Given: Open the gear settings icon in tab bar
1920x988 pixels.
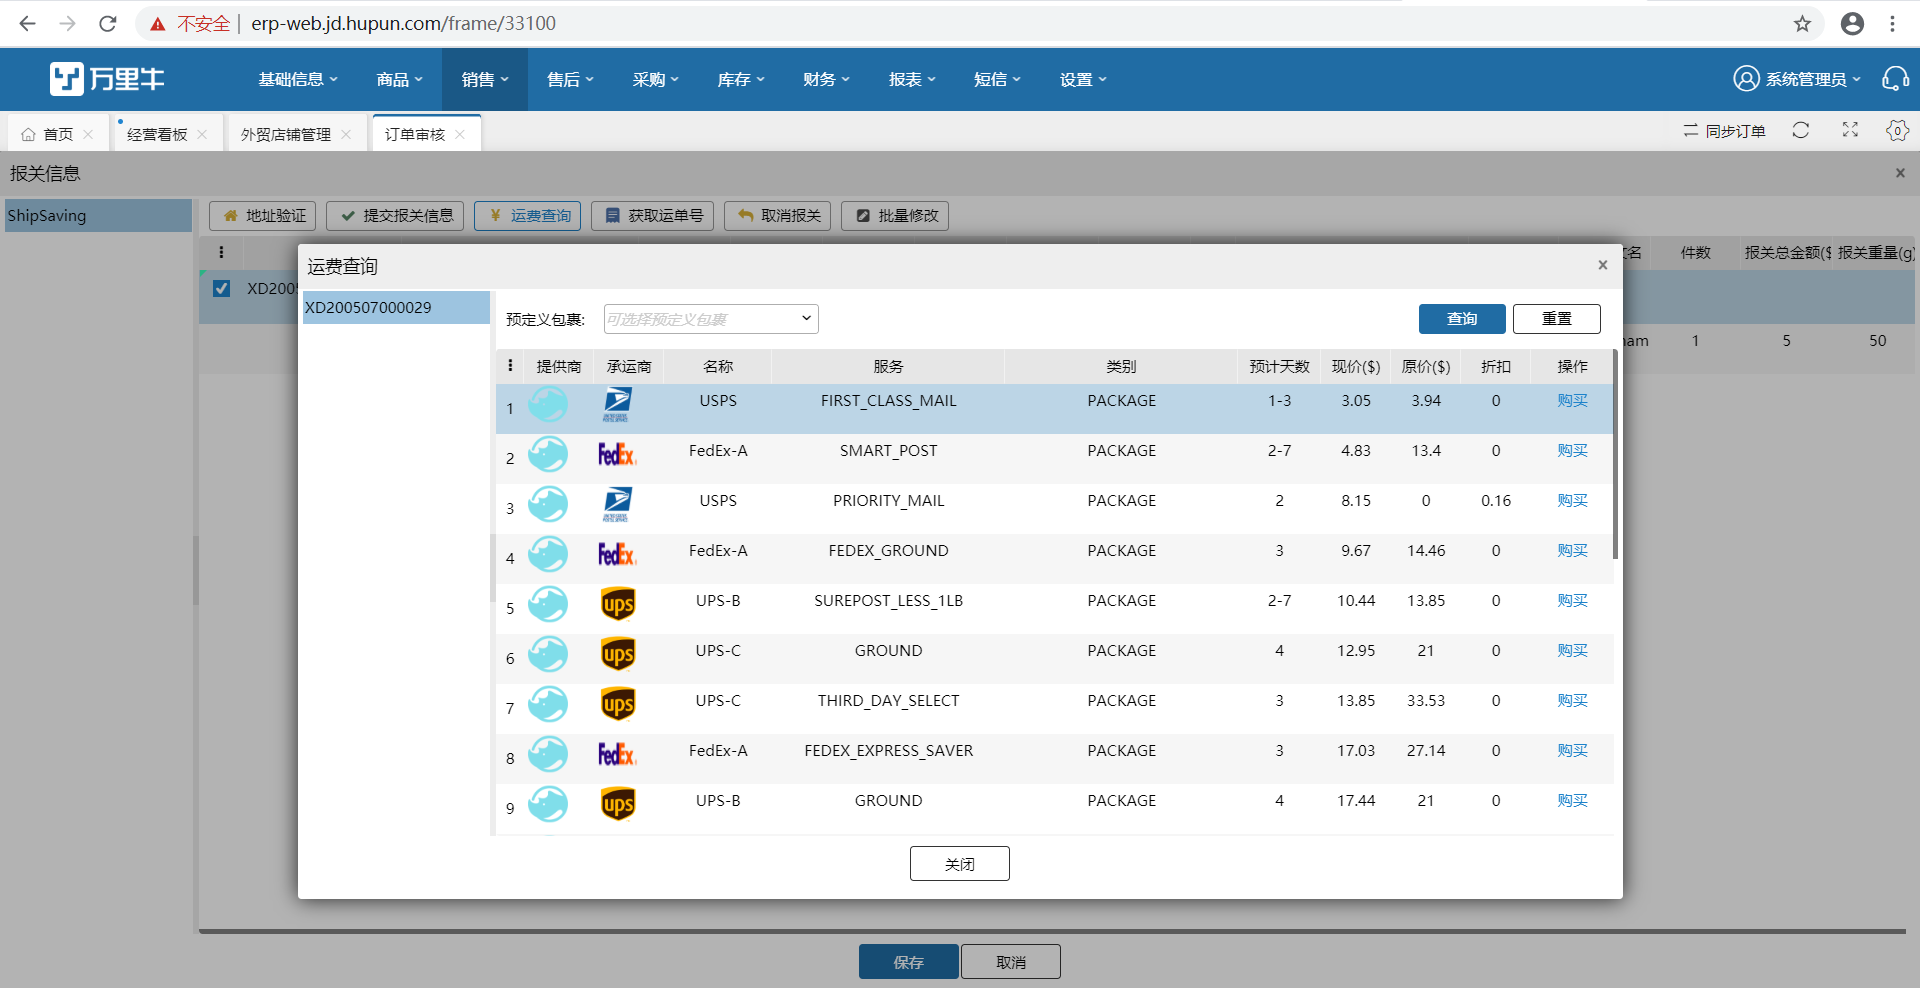Looking at the screenshot, I should pos(1897,130).
